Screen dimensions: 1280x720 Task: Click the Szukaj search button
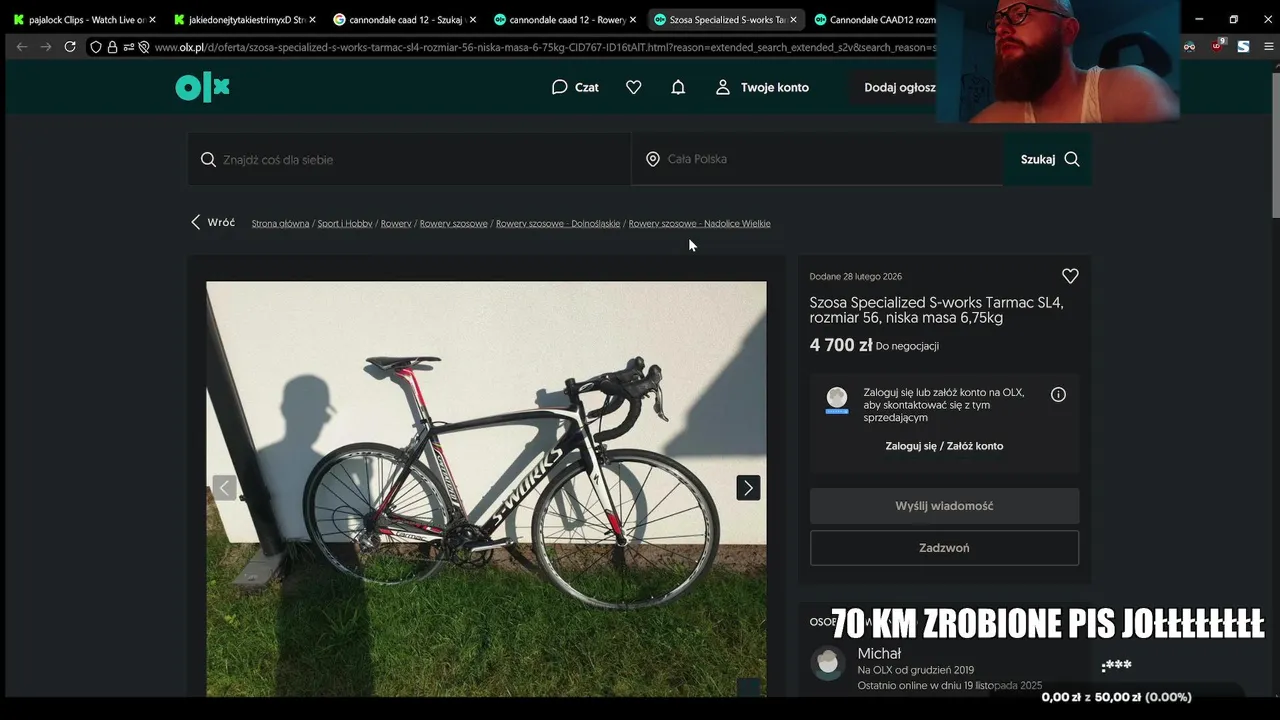click(x=1048, y=159)
